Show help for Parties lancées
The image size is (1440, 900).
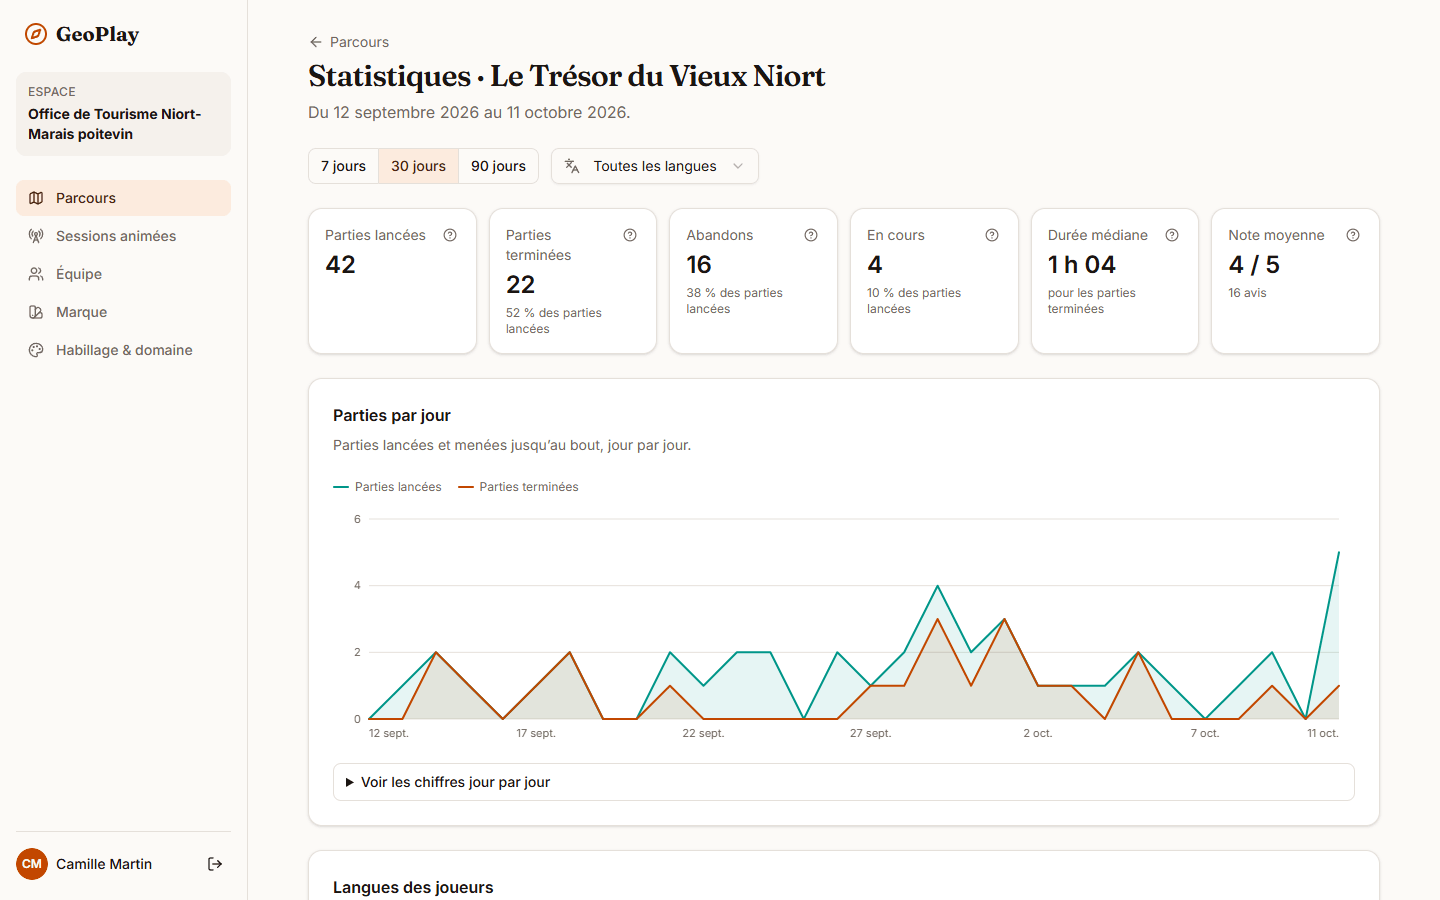pyautogui.click(x=450, y=235)
